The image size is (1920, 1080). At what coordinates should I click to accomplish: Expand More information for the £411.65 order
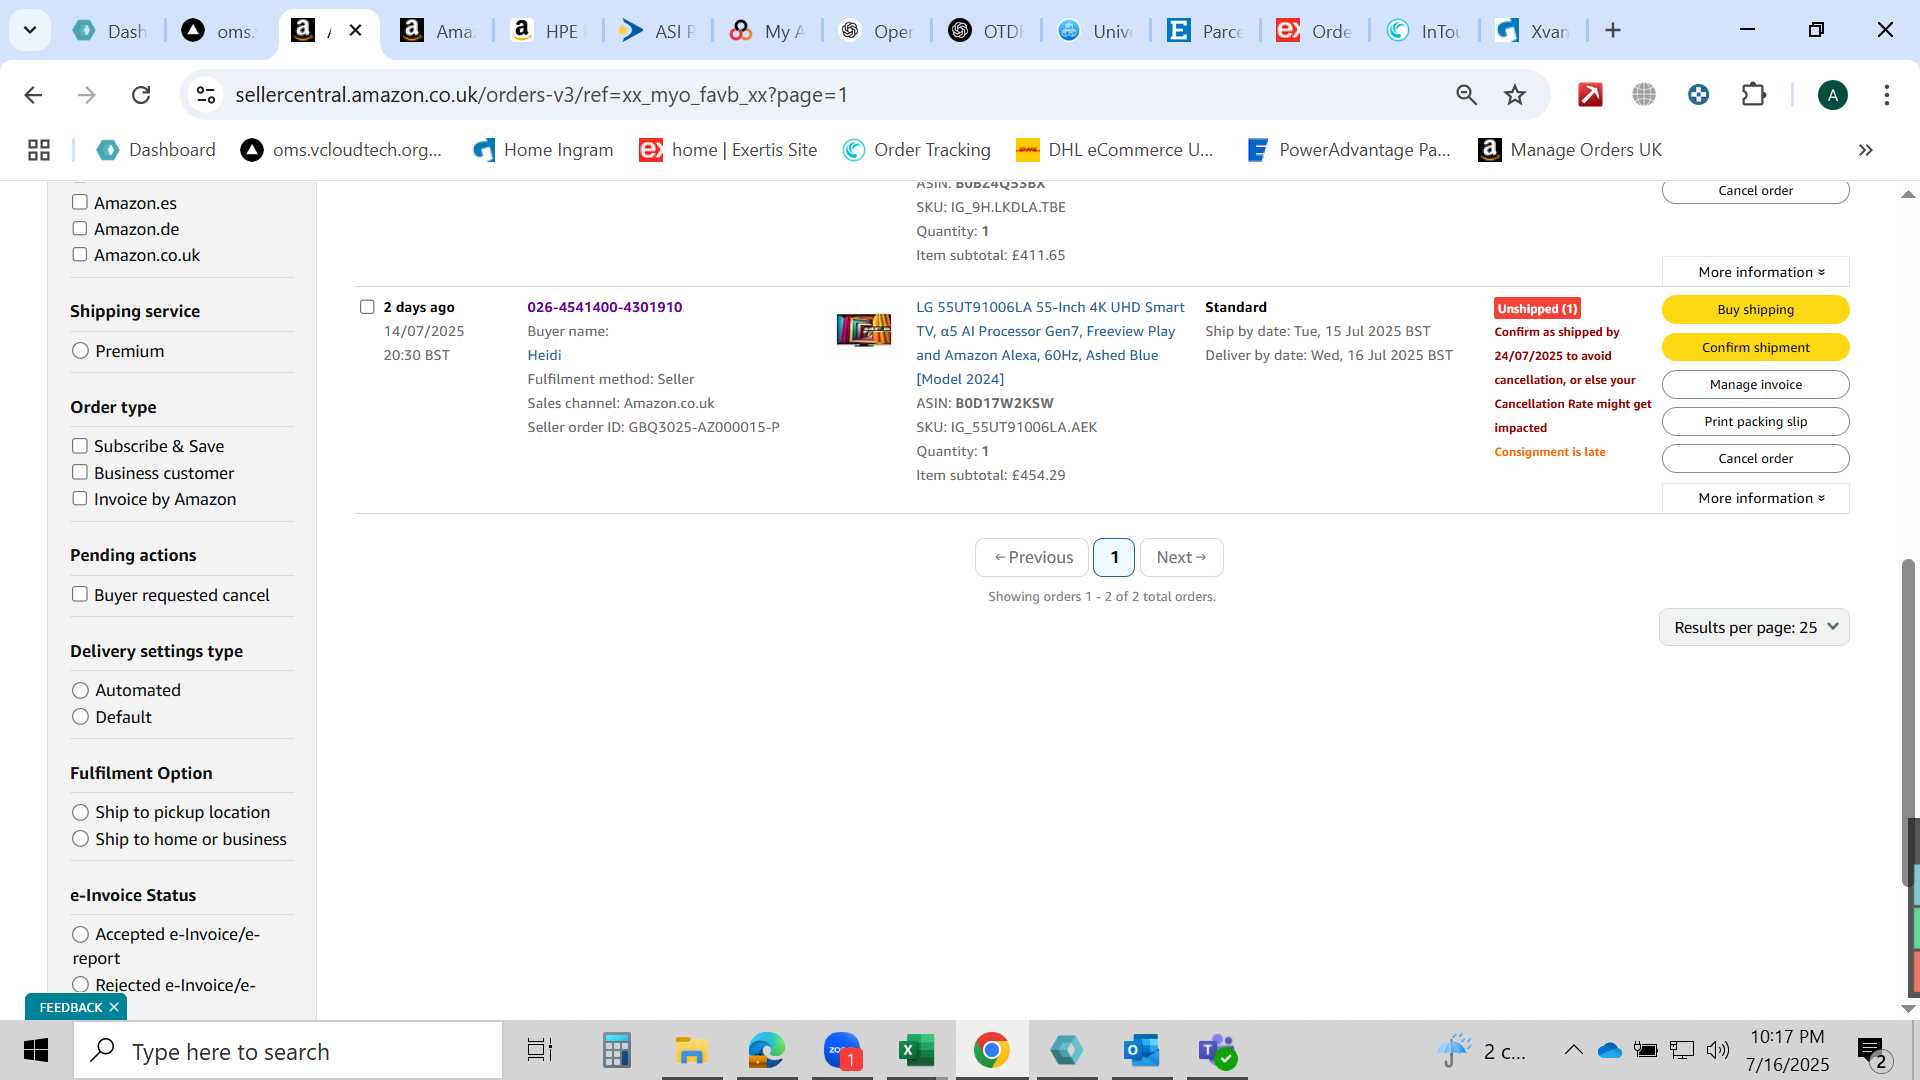1756,272
